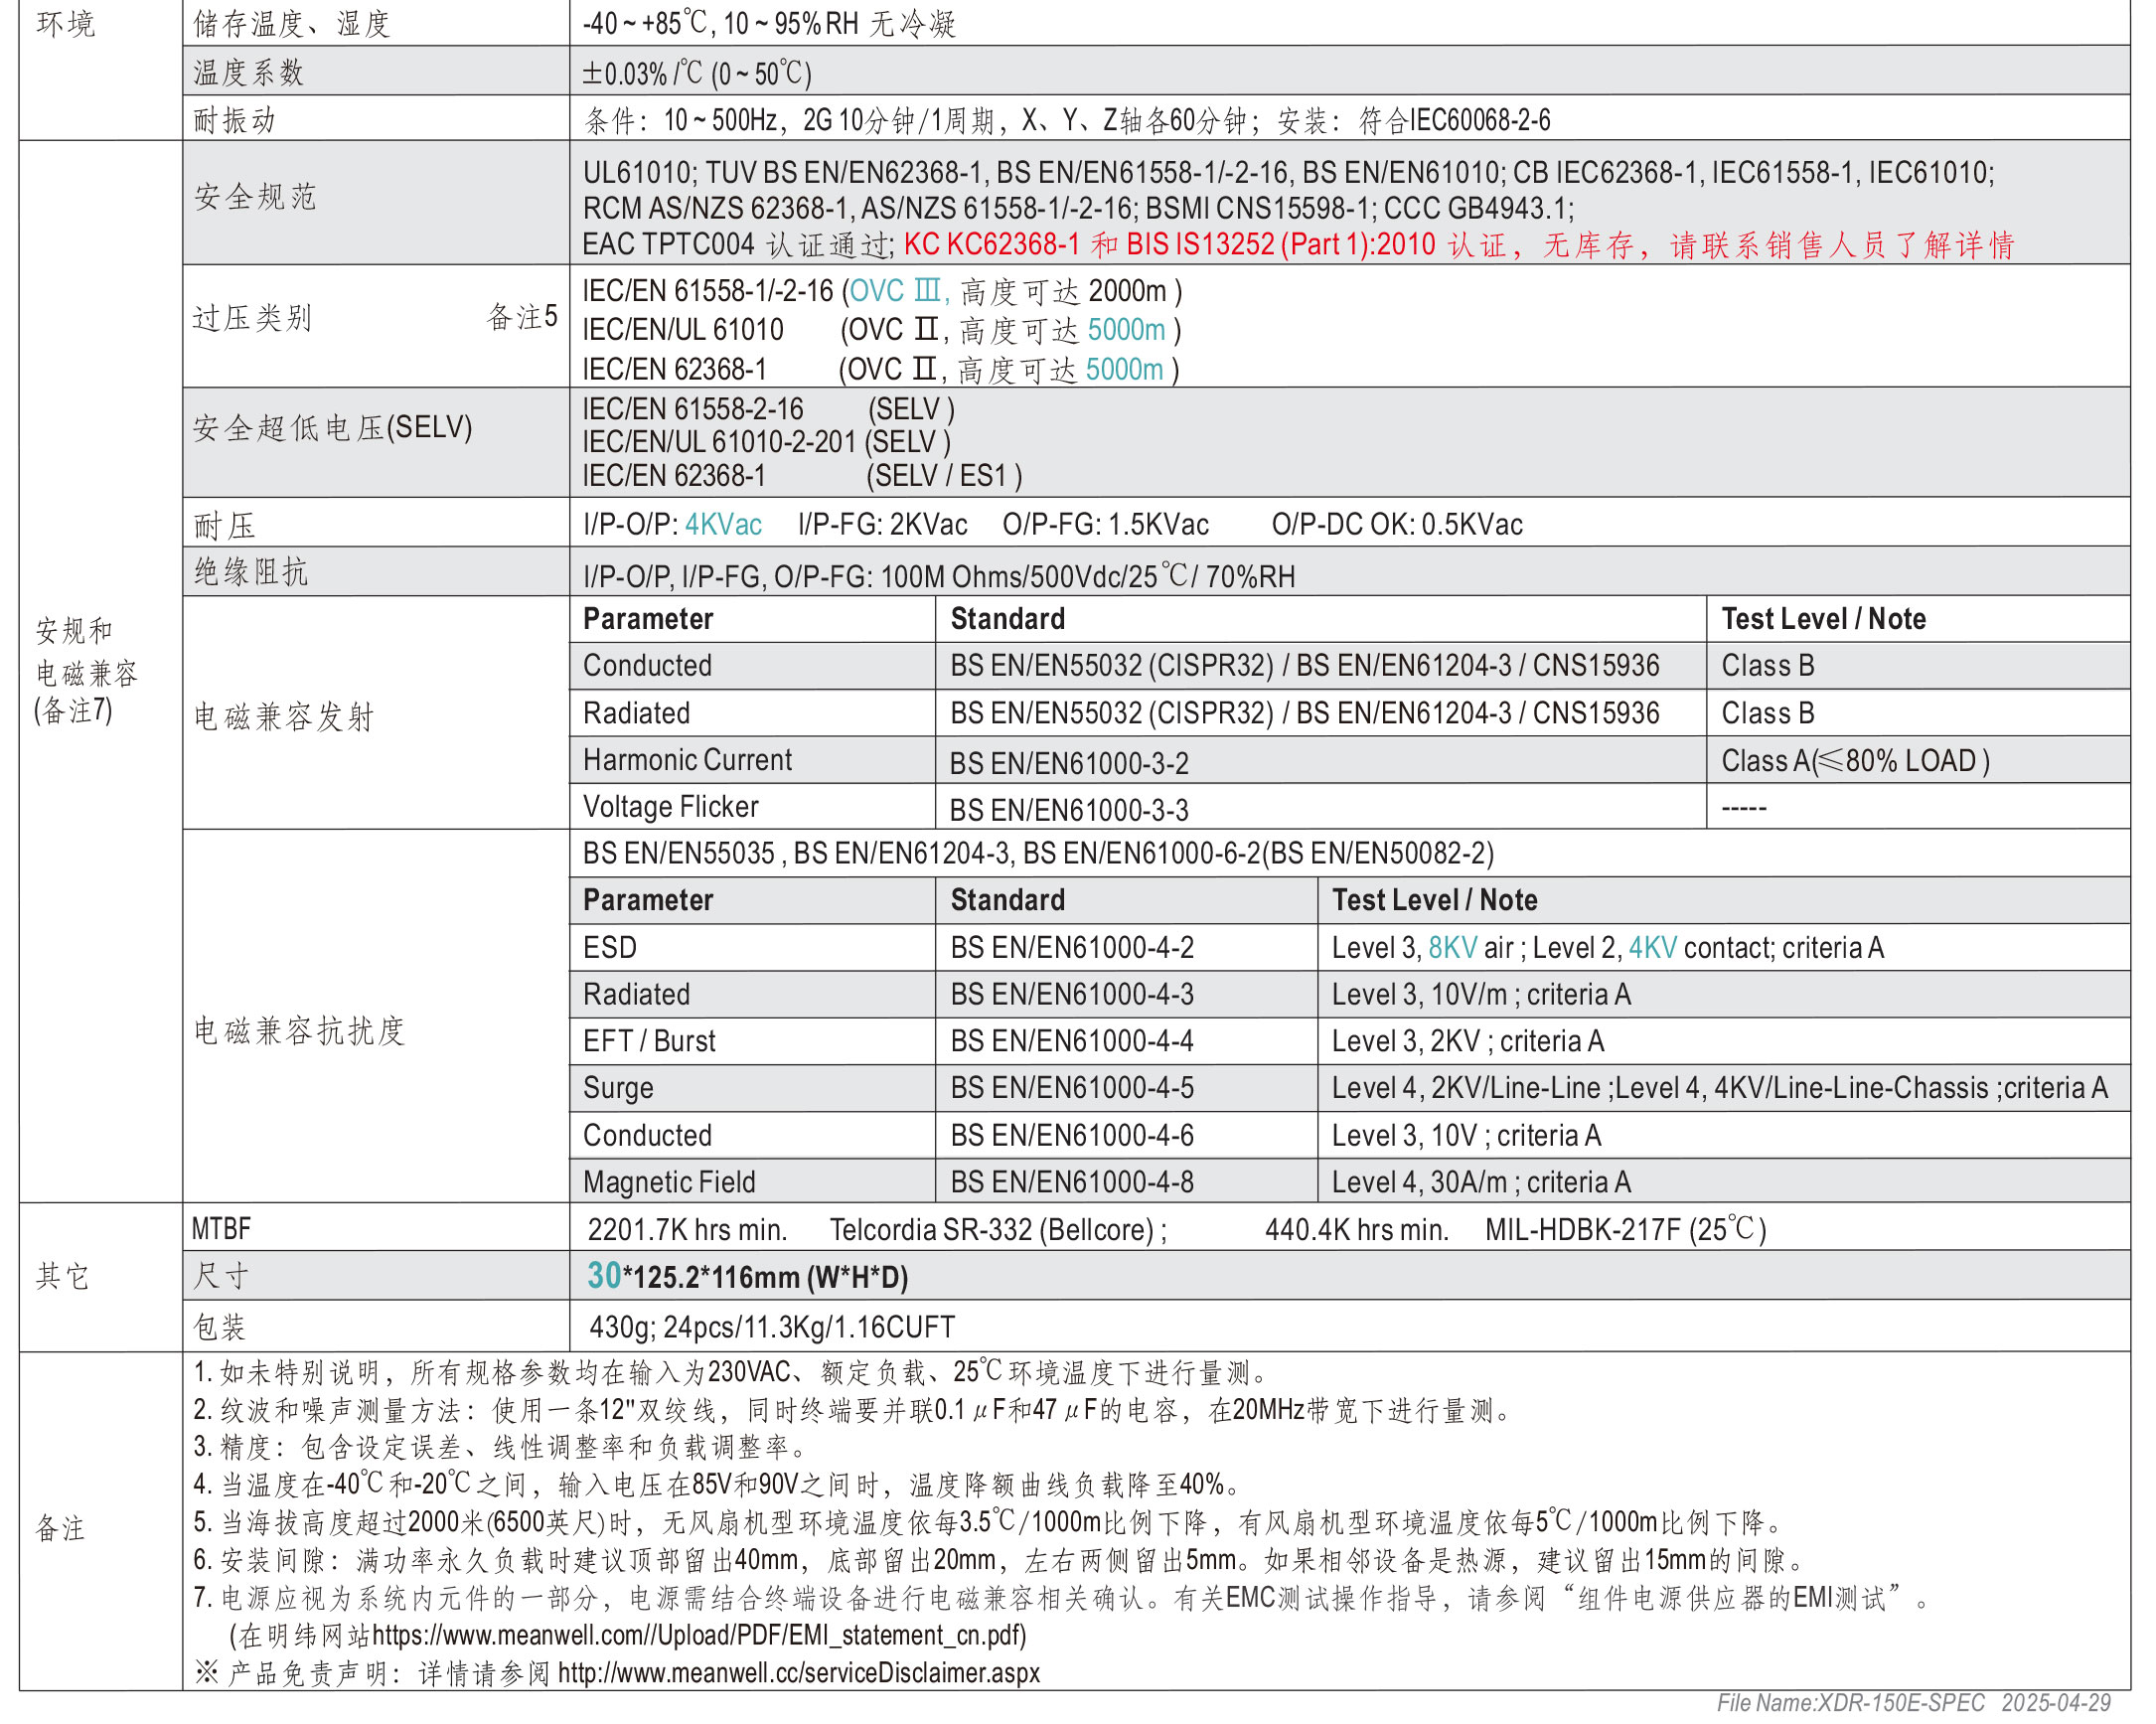Select '2201.7K hrs min.' MTBF value
Image resolution: width=2156 pixels, height=1724 pixels.
(688, 1229)
